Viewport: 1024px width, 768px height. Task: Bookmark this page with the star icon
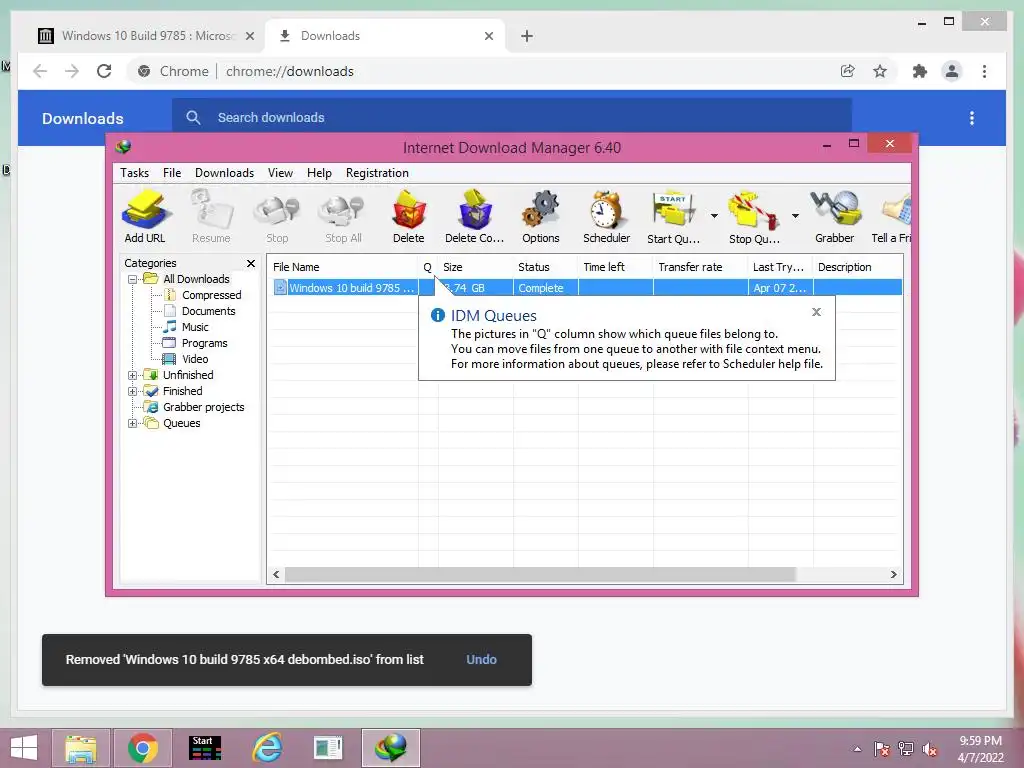coord(880,71)
